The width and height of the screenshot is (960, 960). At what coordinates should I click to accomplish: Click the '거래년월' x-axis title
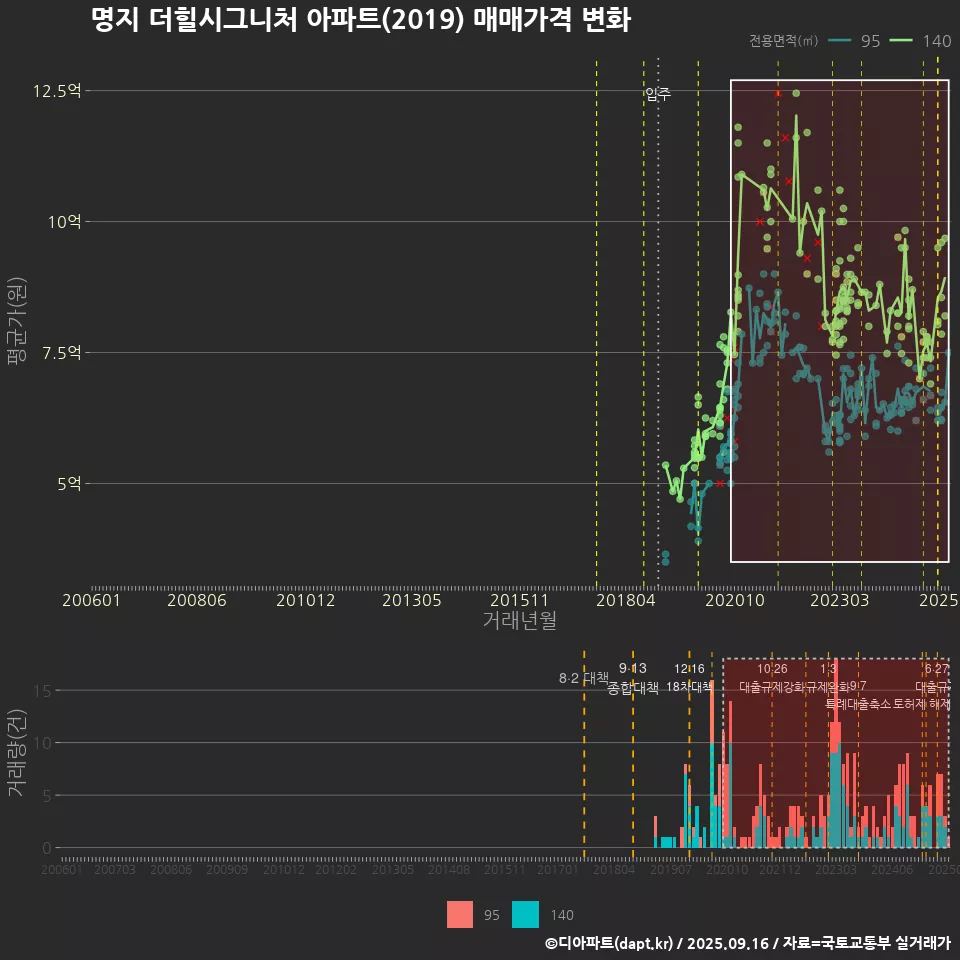(520, 620)
